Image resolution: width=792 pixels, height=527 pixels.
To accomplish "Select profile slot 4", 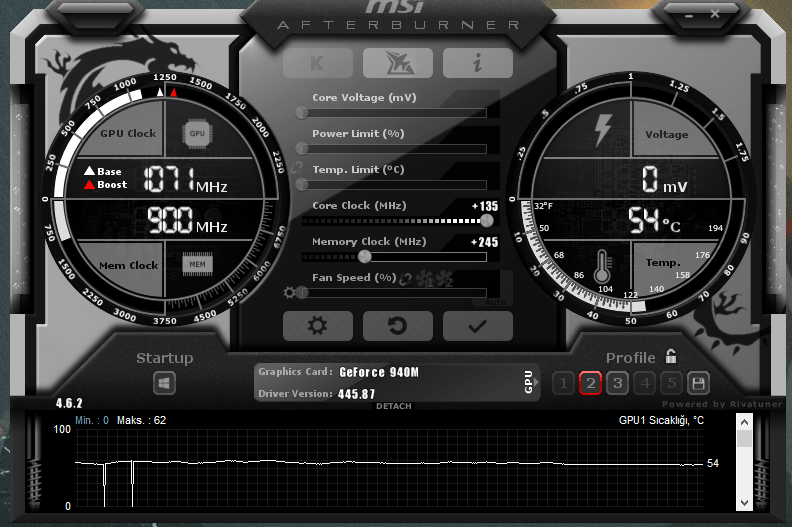I will (x=645, y=384).
